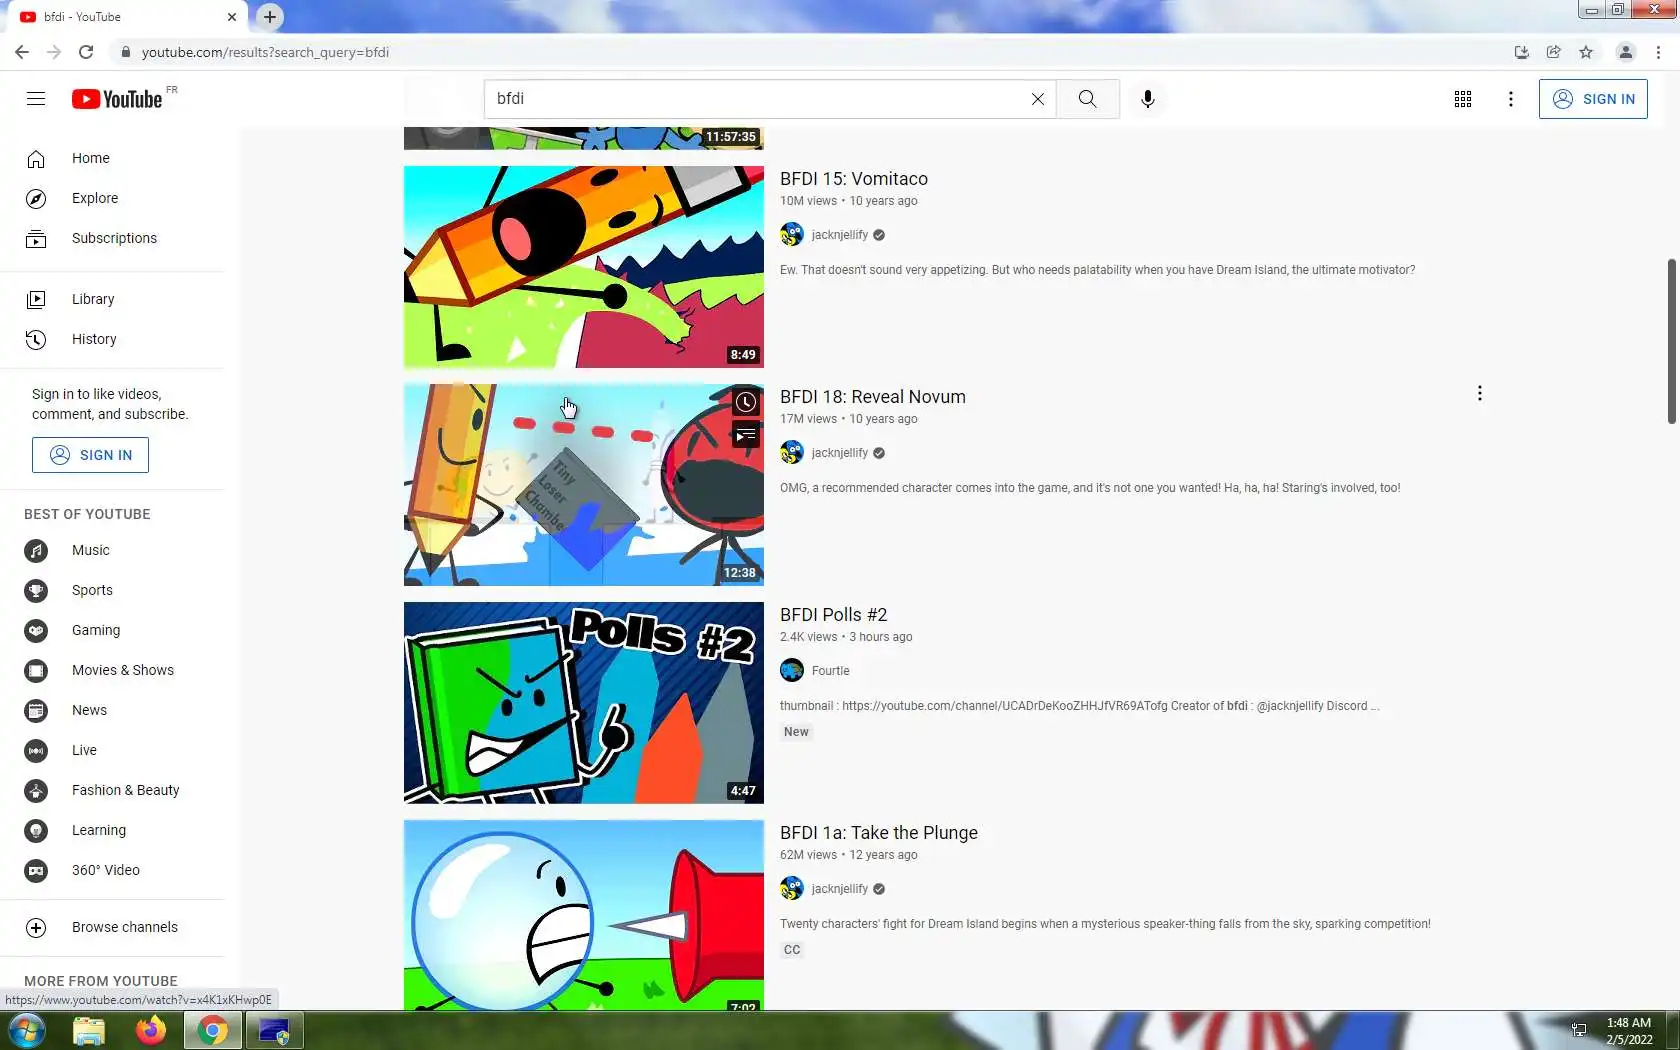1680x1050 pixels.
Task: Bookmark this page with the star
Action: [x=1586, y=52]
